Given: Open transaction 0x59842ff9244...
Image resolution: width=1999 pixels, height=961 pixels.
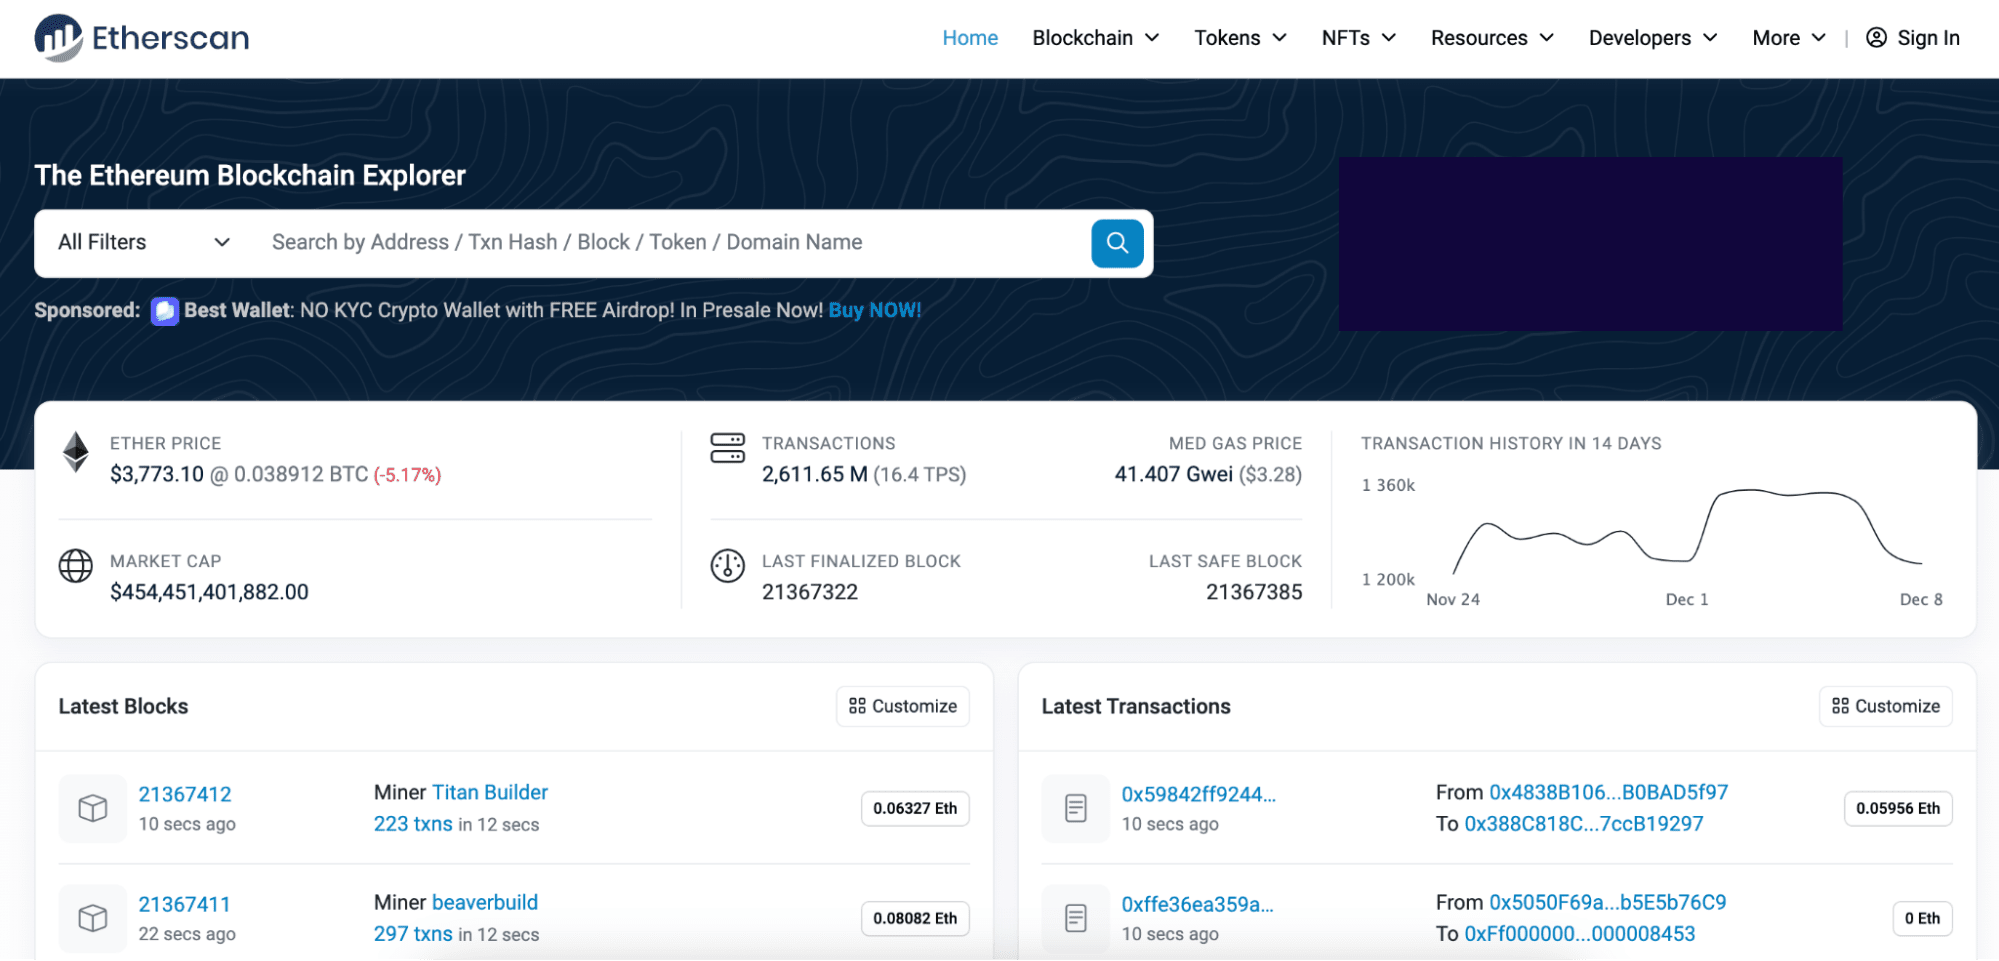Looking at the screenshot, I should 1199,795.
